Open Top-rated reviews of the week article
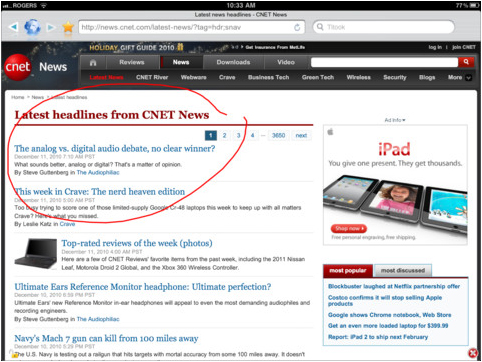 (x=137, y=243)
